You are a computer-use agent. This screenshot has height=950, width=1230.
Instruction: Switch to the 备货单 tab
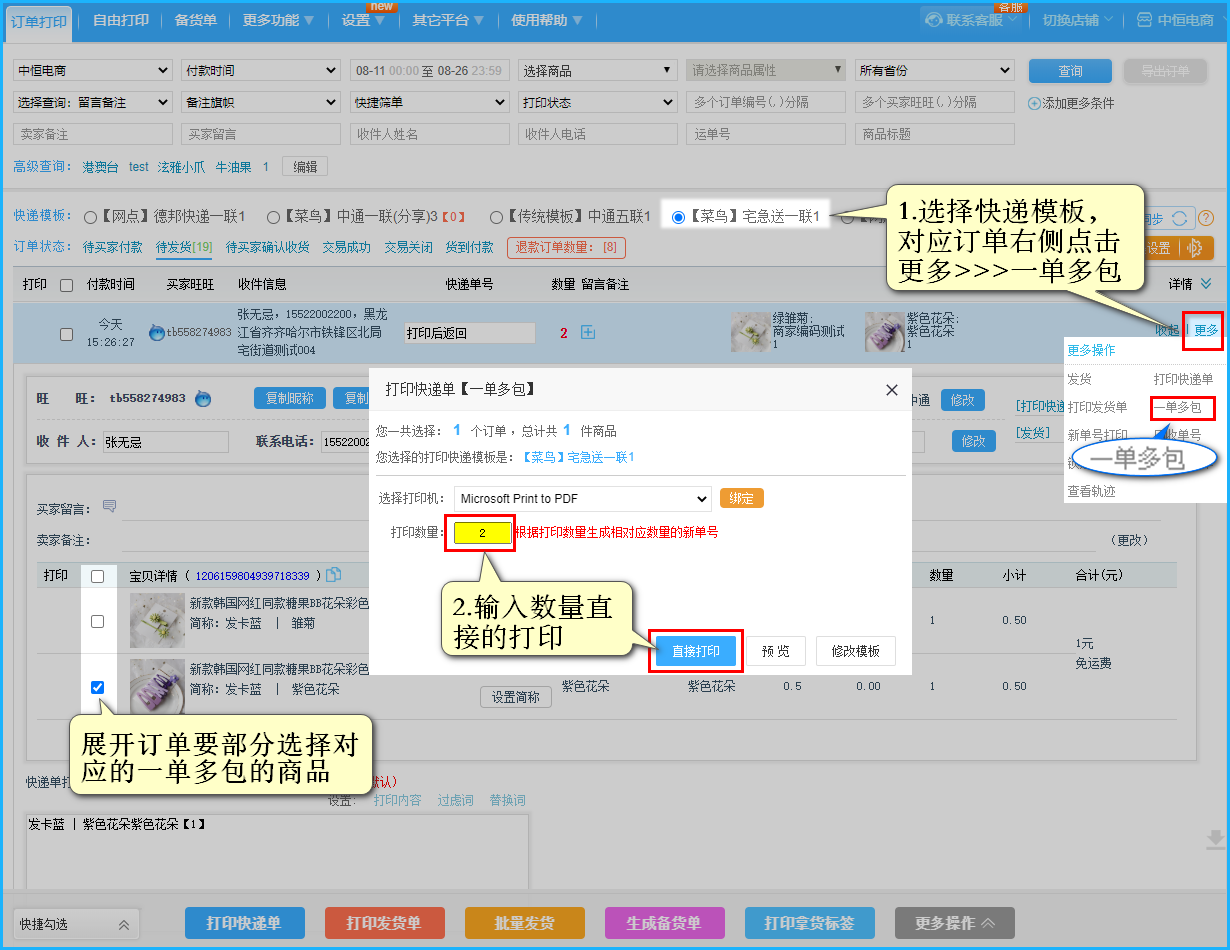[195, 20]
